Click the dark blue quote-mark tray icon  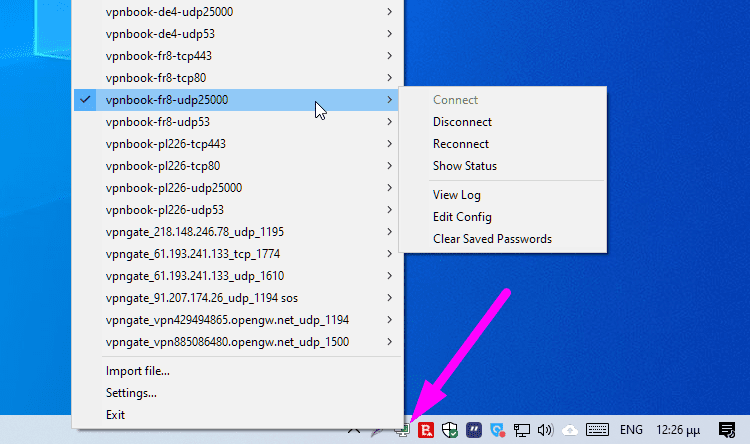pyautogui.click(x=474, y=430)
